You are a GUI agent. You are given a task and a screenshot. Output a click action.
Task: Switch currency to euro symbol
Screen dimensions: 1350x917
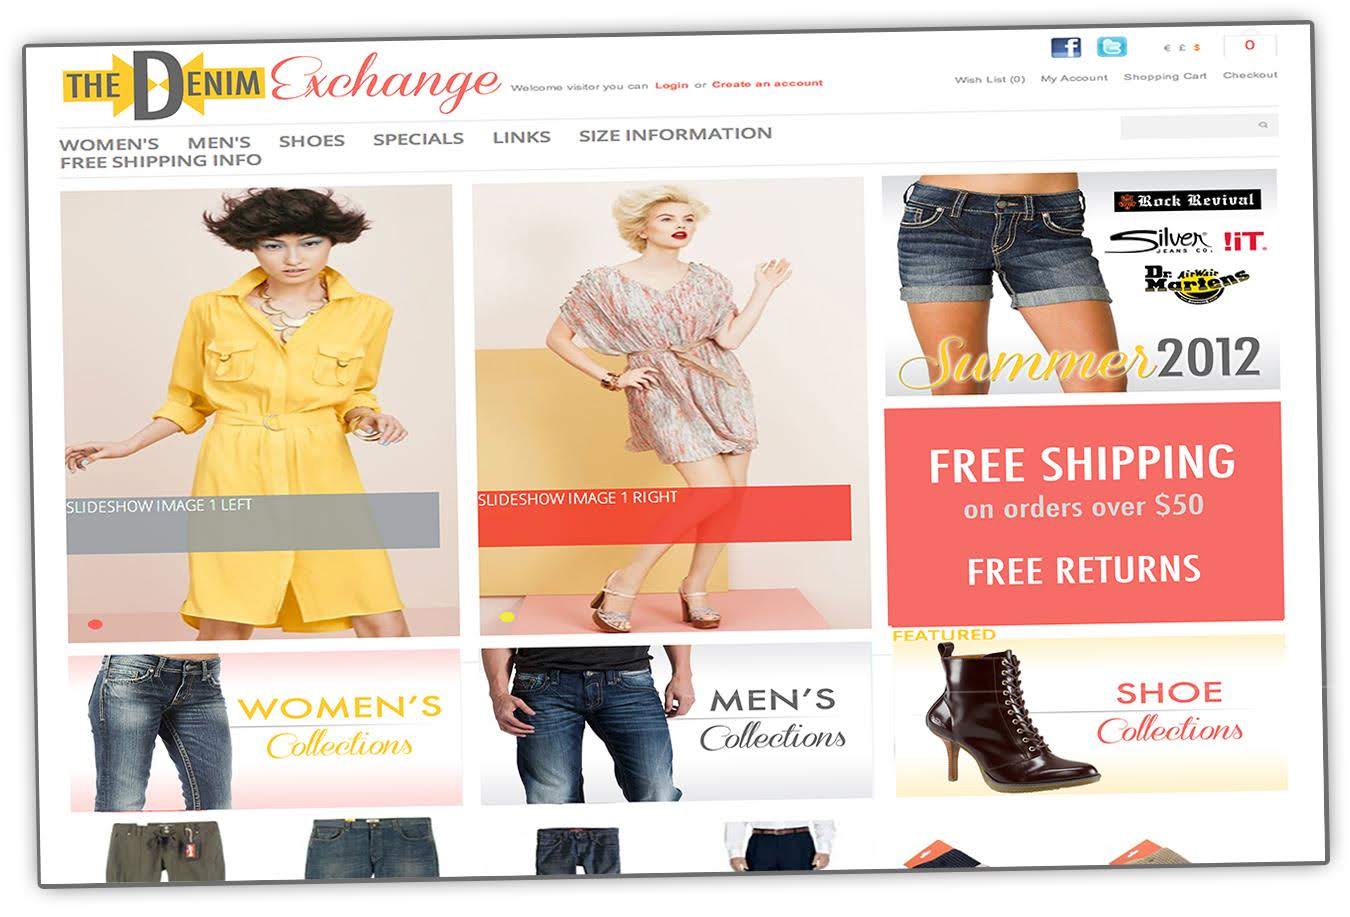tap(1167, 48)
